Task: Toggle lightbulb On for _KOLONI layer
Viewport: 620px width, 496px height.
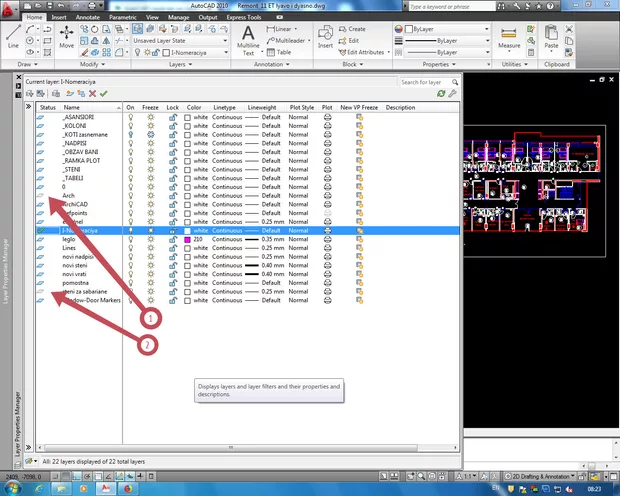Action: click(130, 126)
